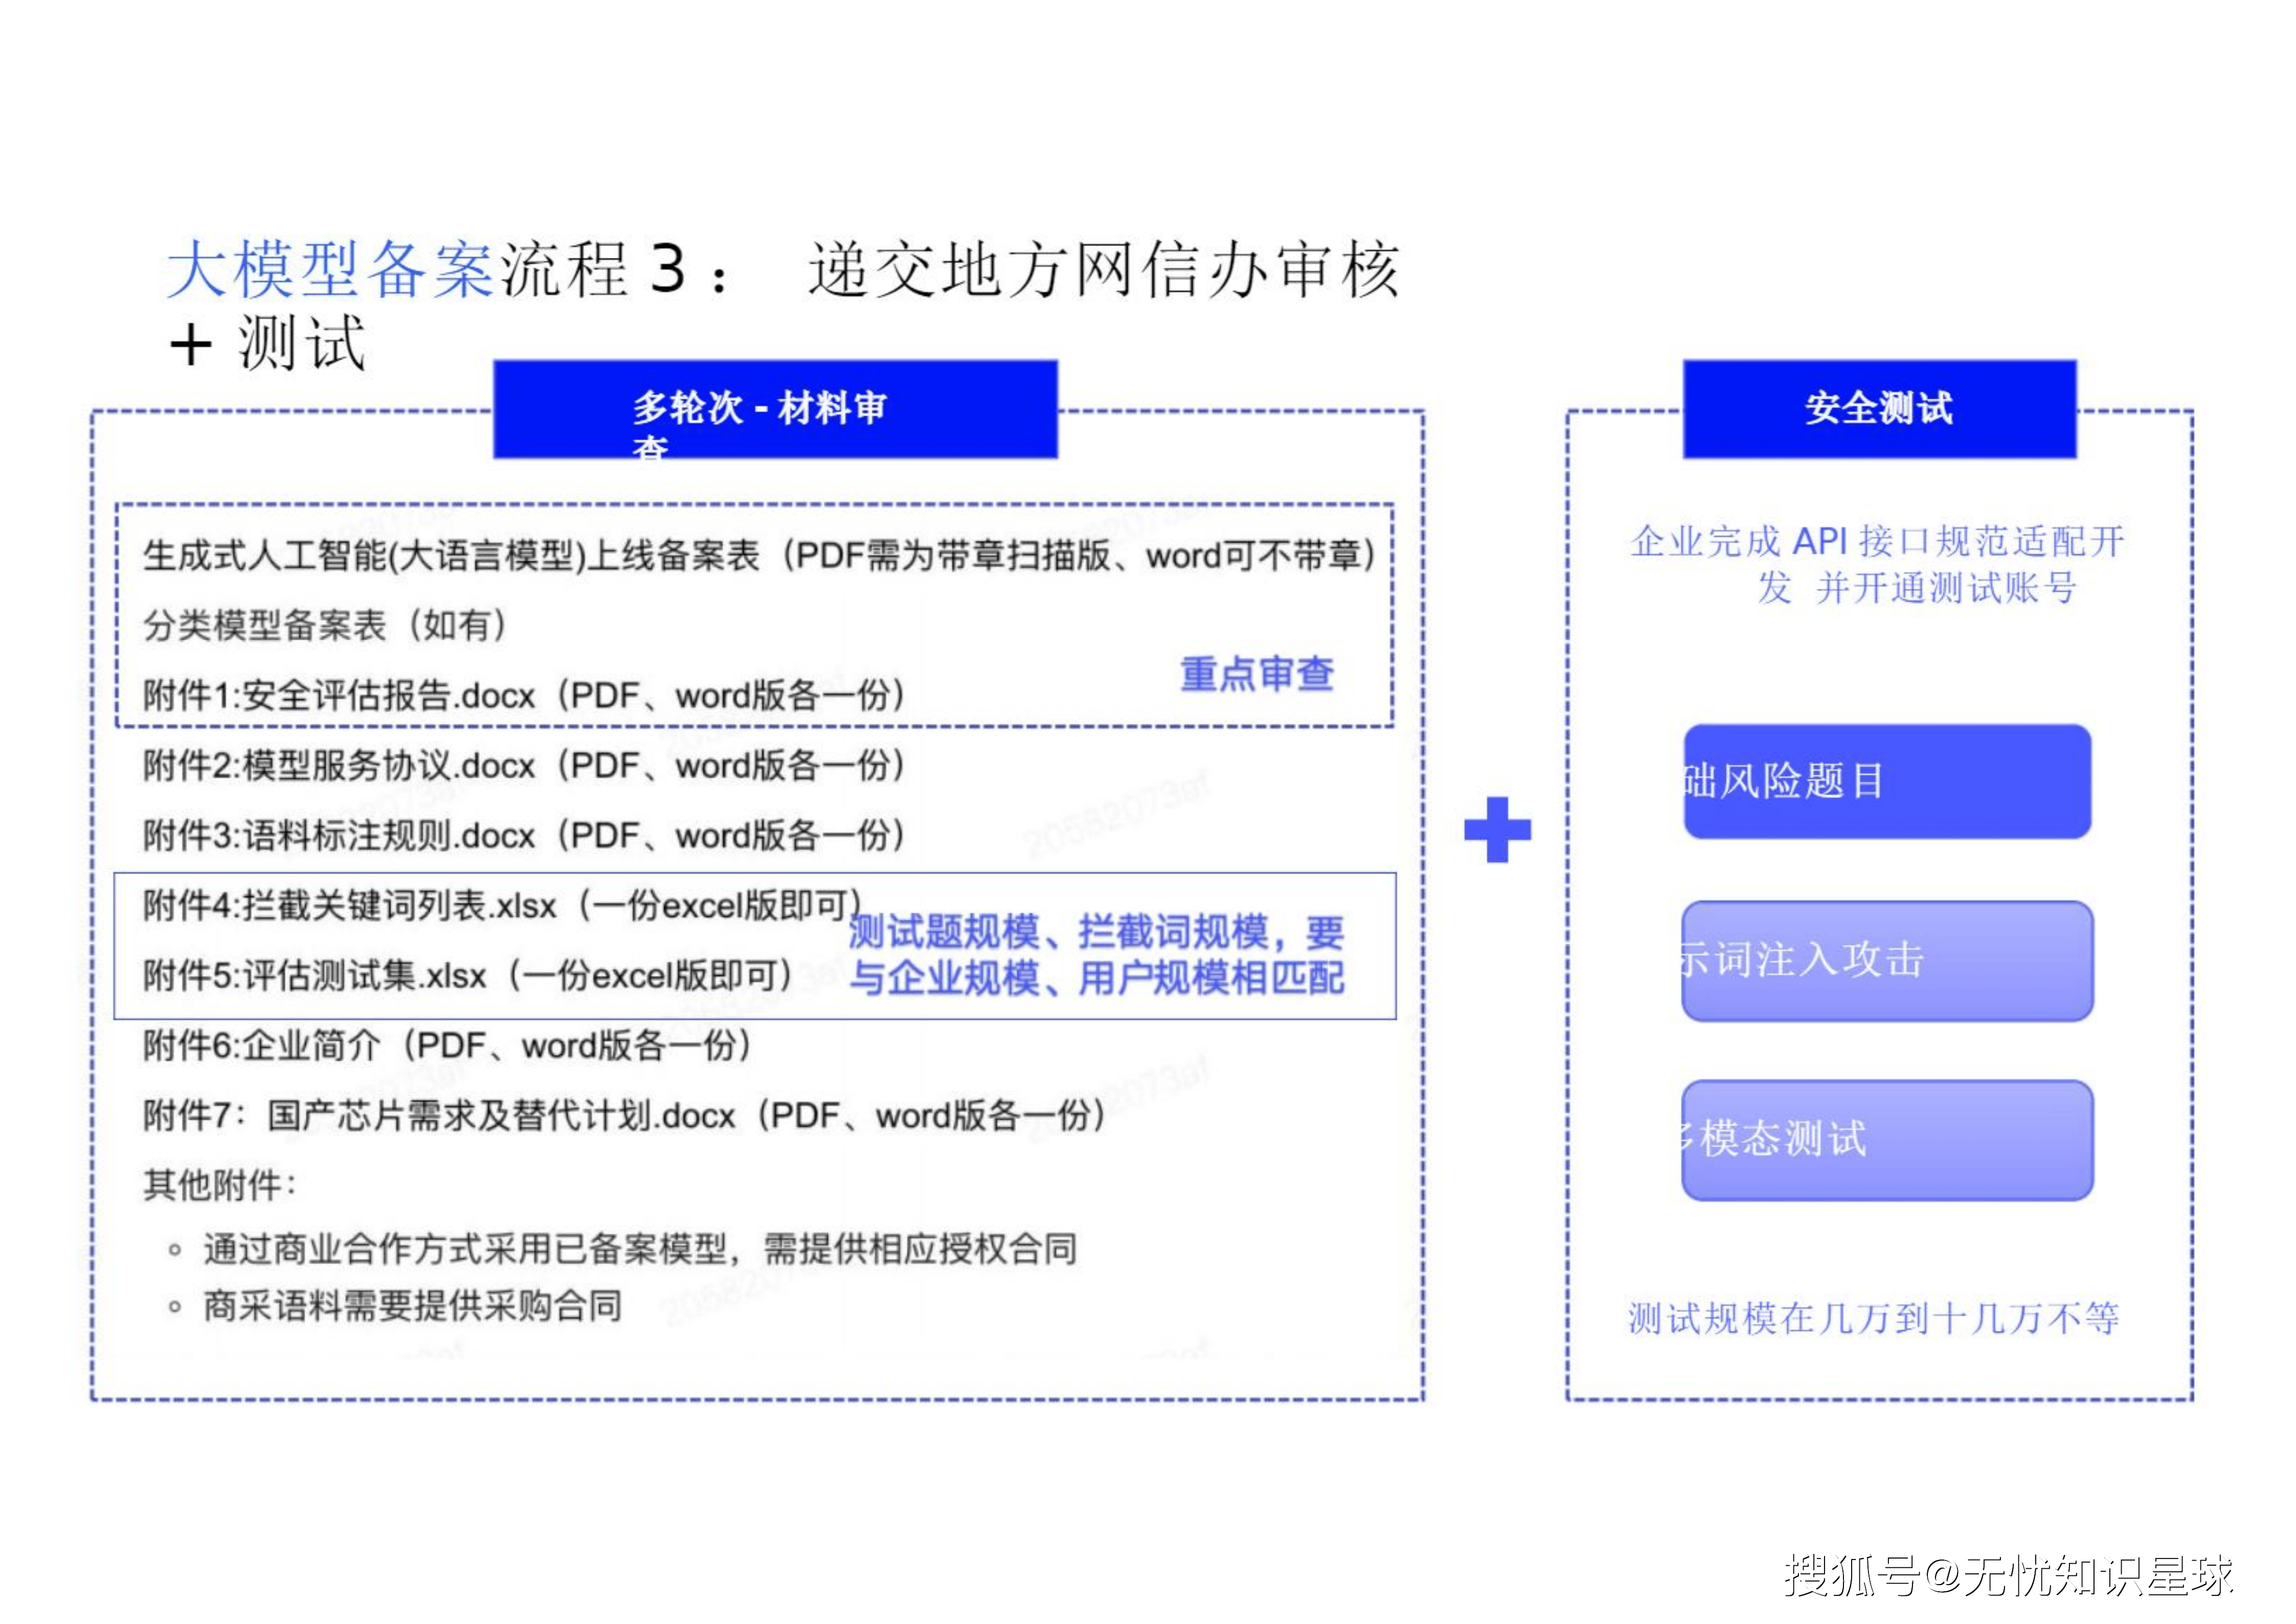Click the 安全测试 header box
2296x1624 pixels.
click(x=1879, y=409)
